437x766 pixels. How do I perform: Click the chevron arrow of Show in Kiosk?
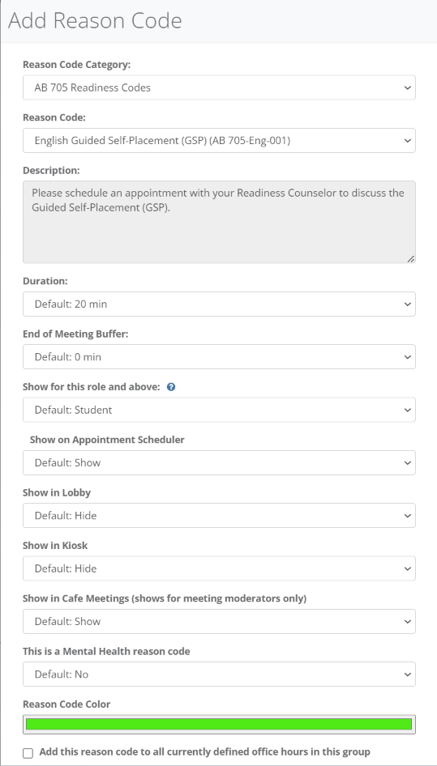[407, 569]
